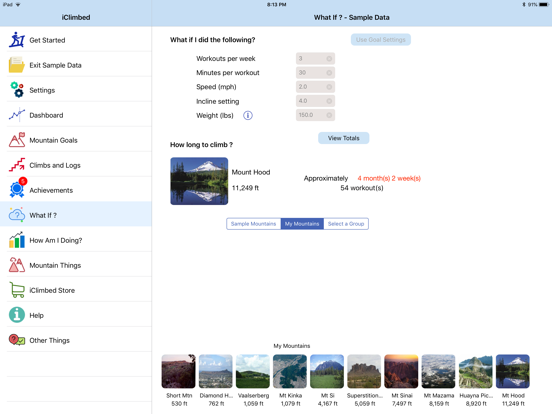This screenshot has width=552, height=414.
Task: Tap the Weight info icon
Action: pyautogui.click(x=248, y=115)
